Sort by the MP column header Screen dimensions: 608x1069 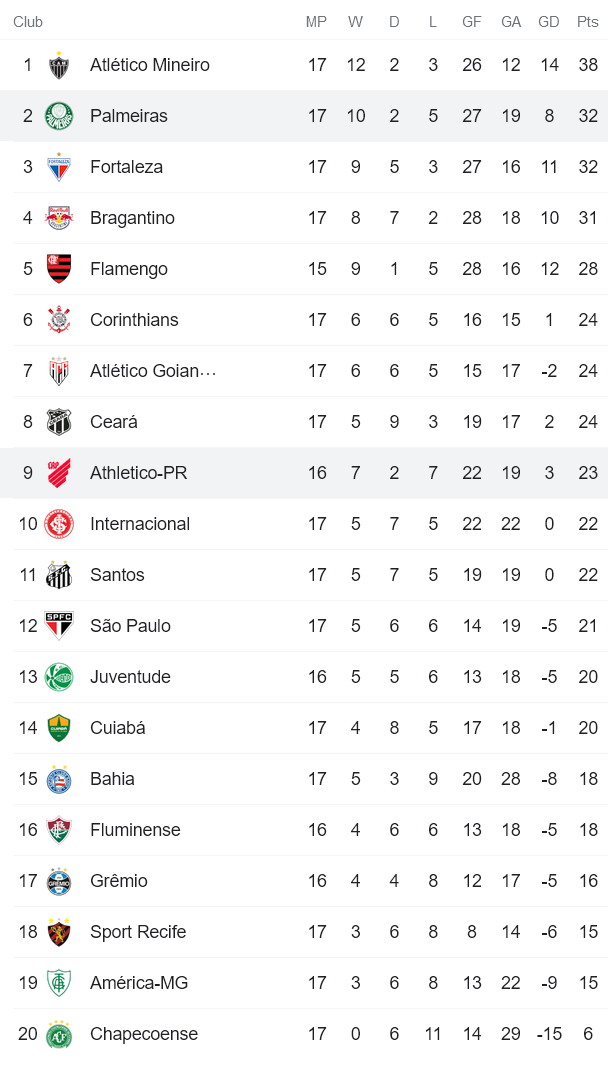pos(317,21)
